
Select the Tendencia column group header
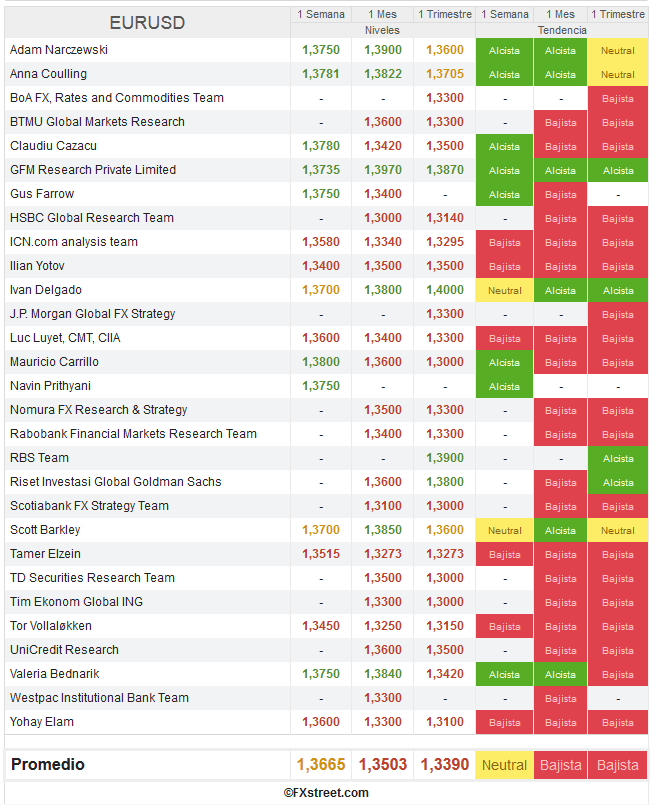point(562,30)
